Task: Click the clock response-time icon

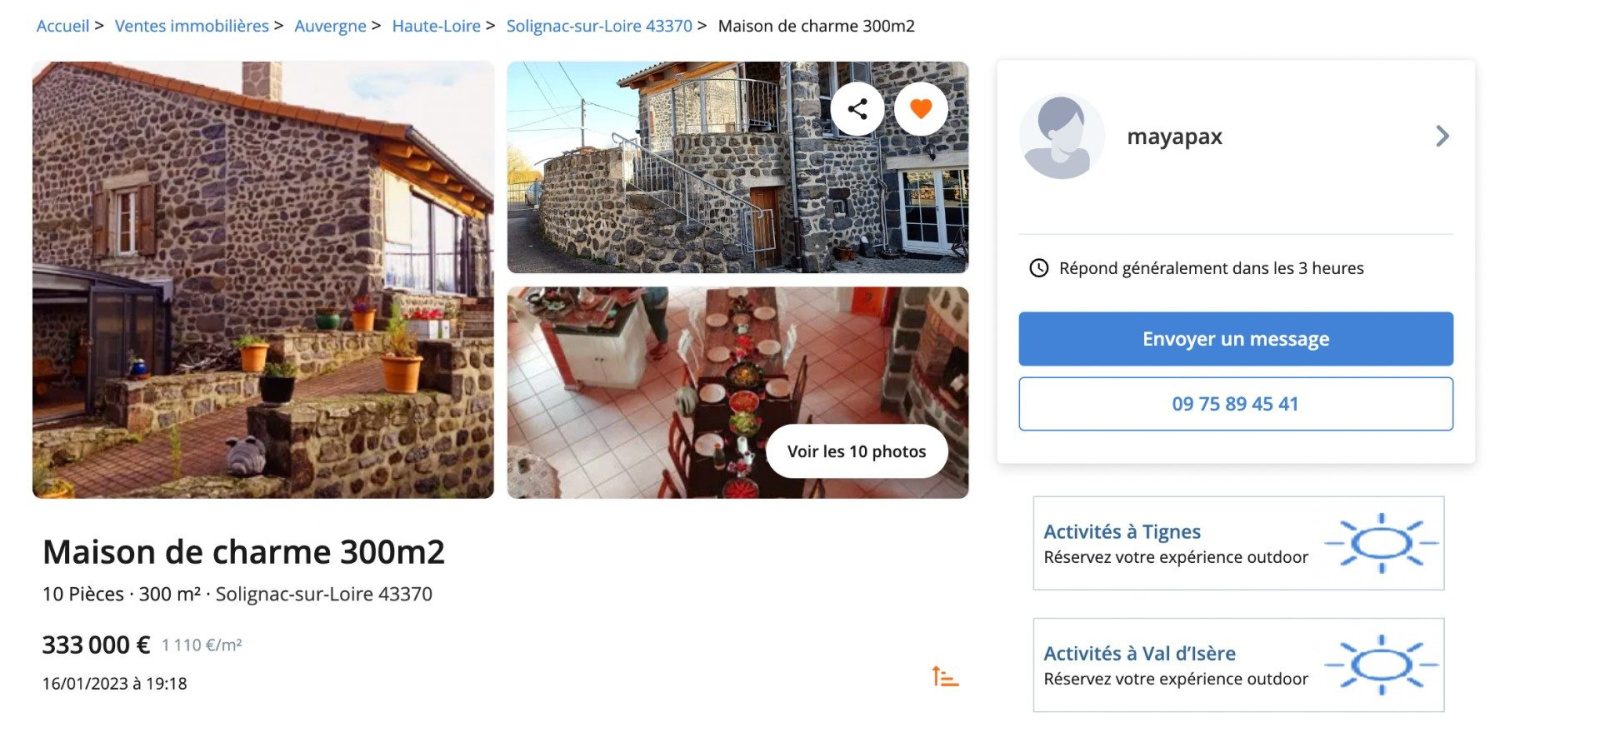Action: [1039, 268]
